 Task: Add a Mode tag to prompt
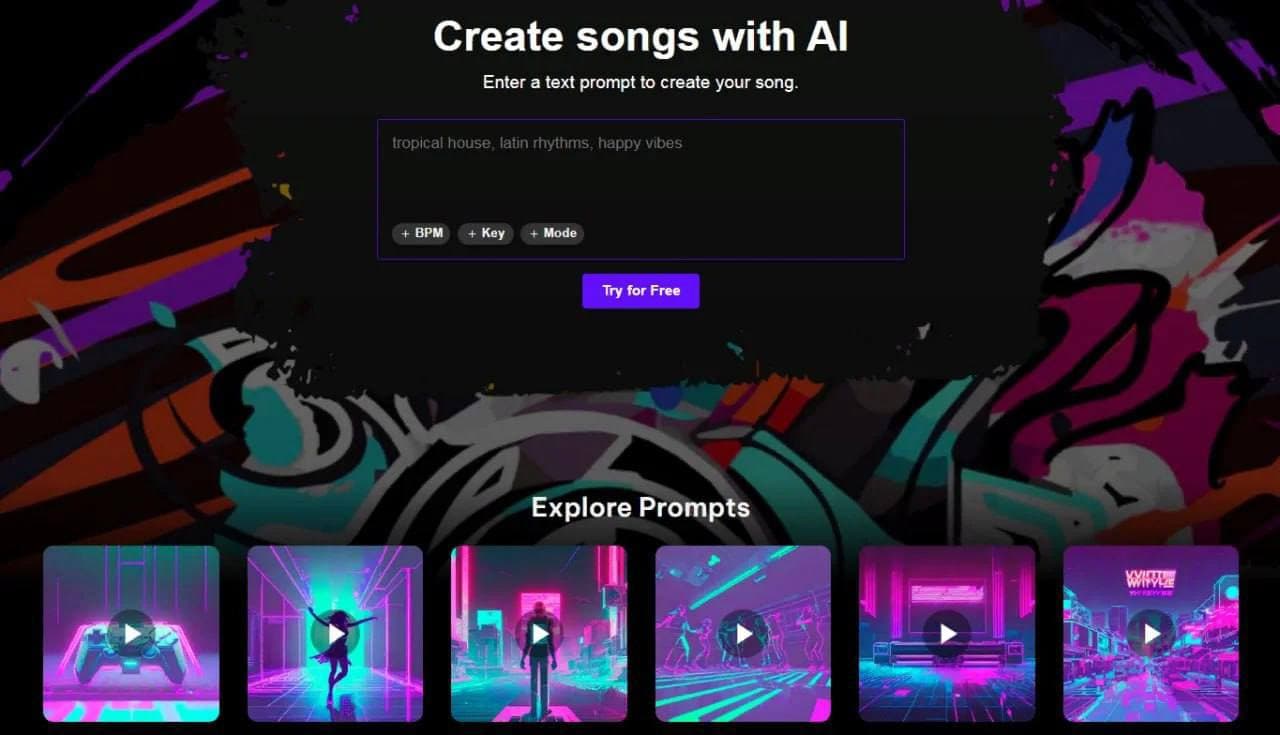552,233
